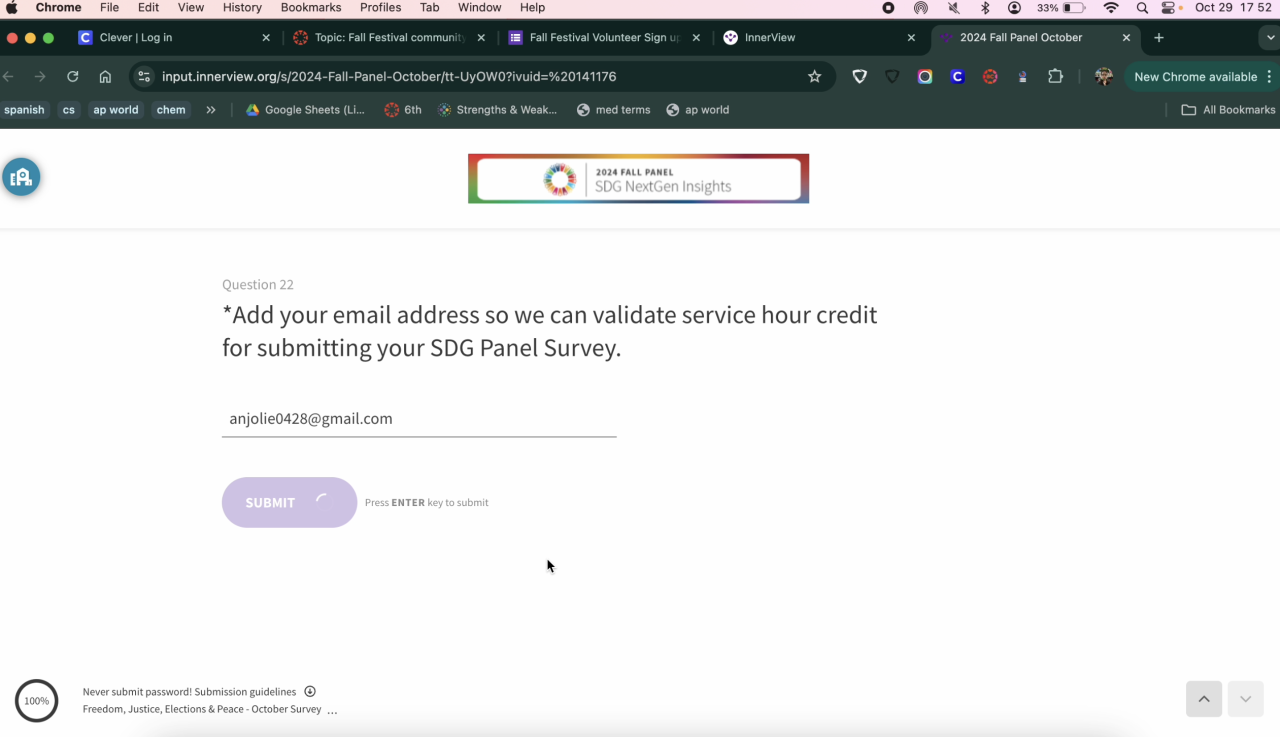This screenshot has width=1280, height=737.
Task: Open the Bookmarks menu
Action: click(x=312, y=7)
